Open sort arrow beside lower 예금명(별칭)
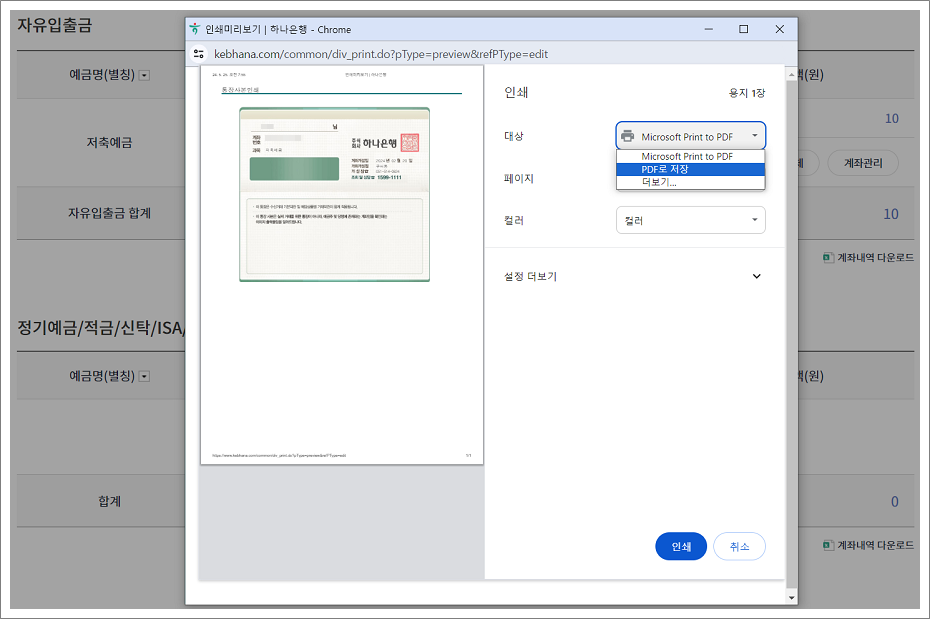The height and width of the screenshot is (619, 930). click(144, 376)
